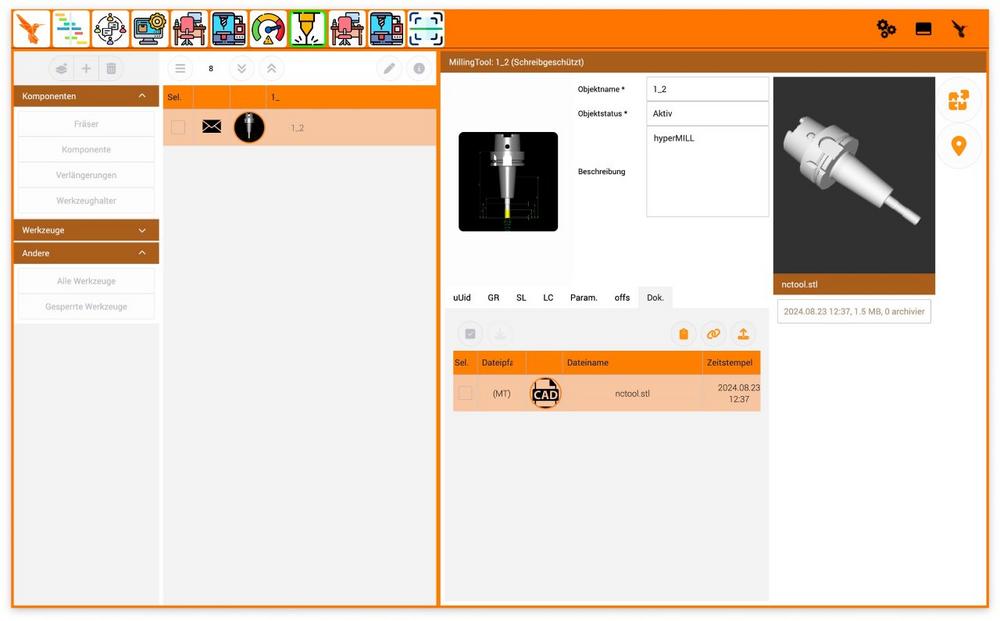Click the clipboard icon in documents toolbar
Image resolution: width=1000 pixels, height=621 pixels.
point(684,334)
